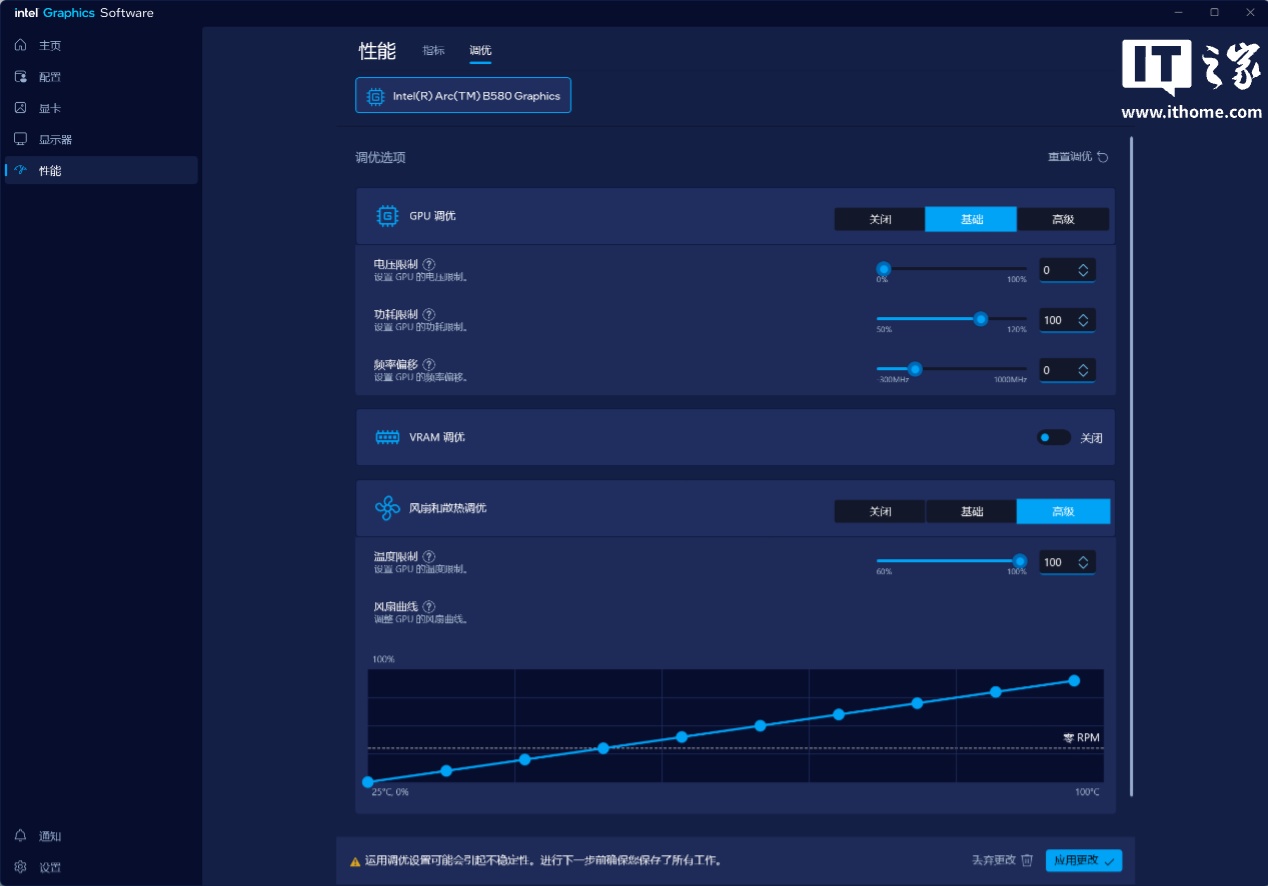Open 设置 gear icon at bottom left
The height and width of the screenshot is (886, 1268).
(x=20, y=867)
